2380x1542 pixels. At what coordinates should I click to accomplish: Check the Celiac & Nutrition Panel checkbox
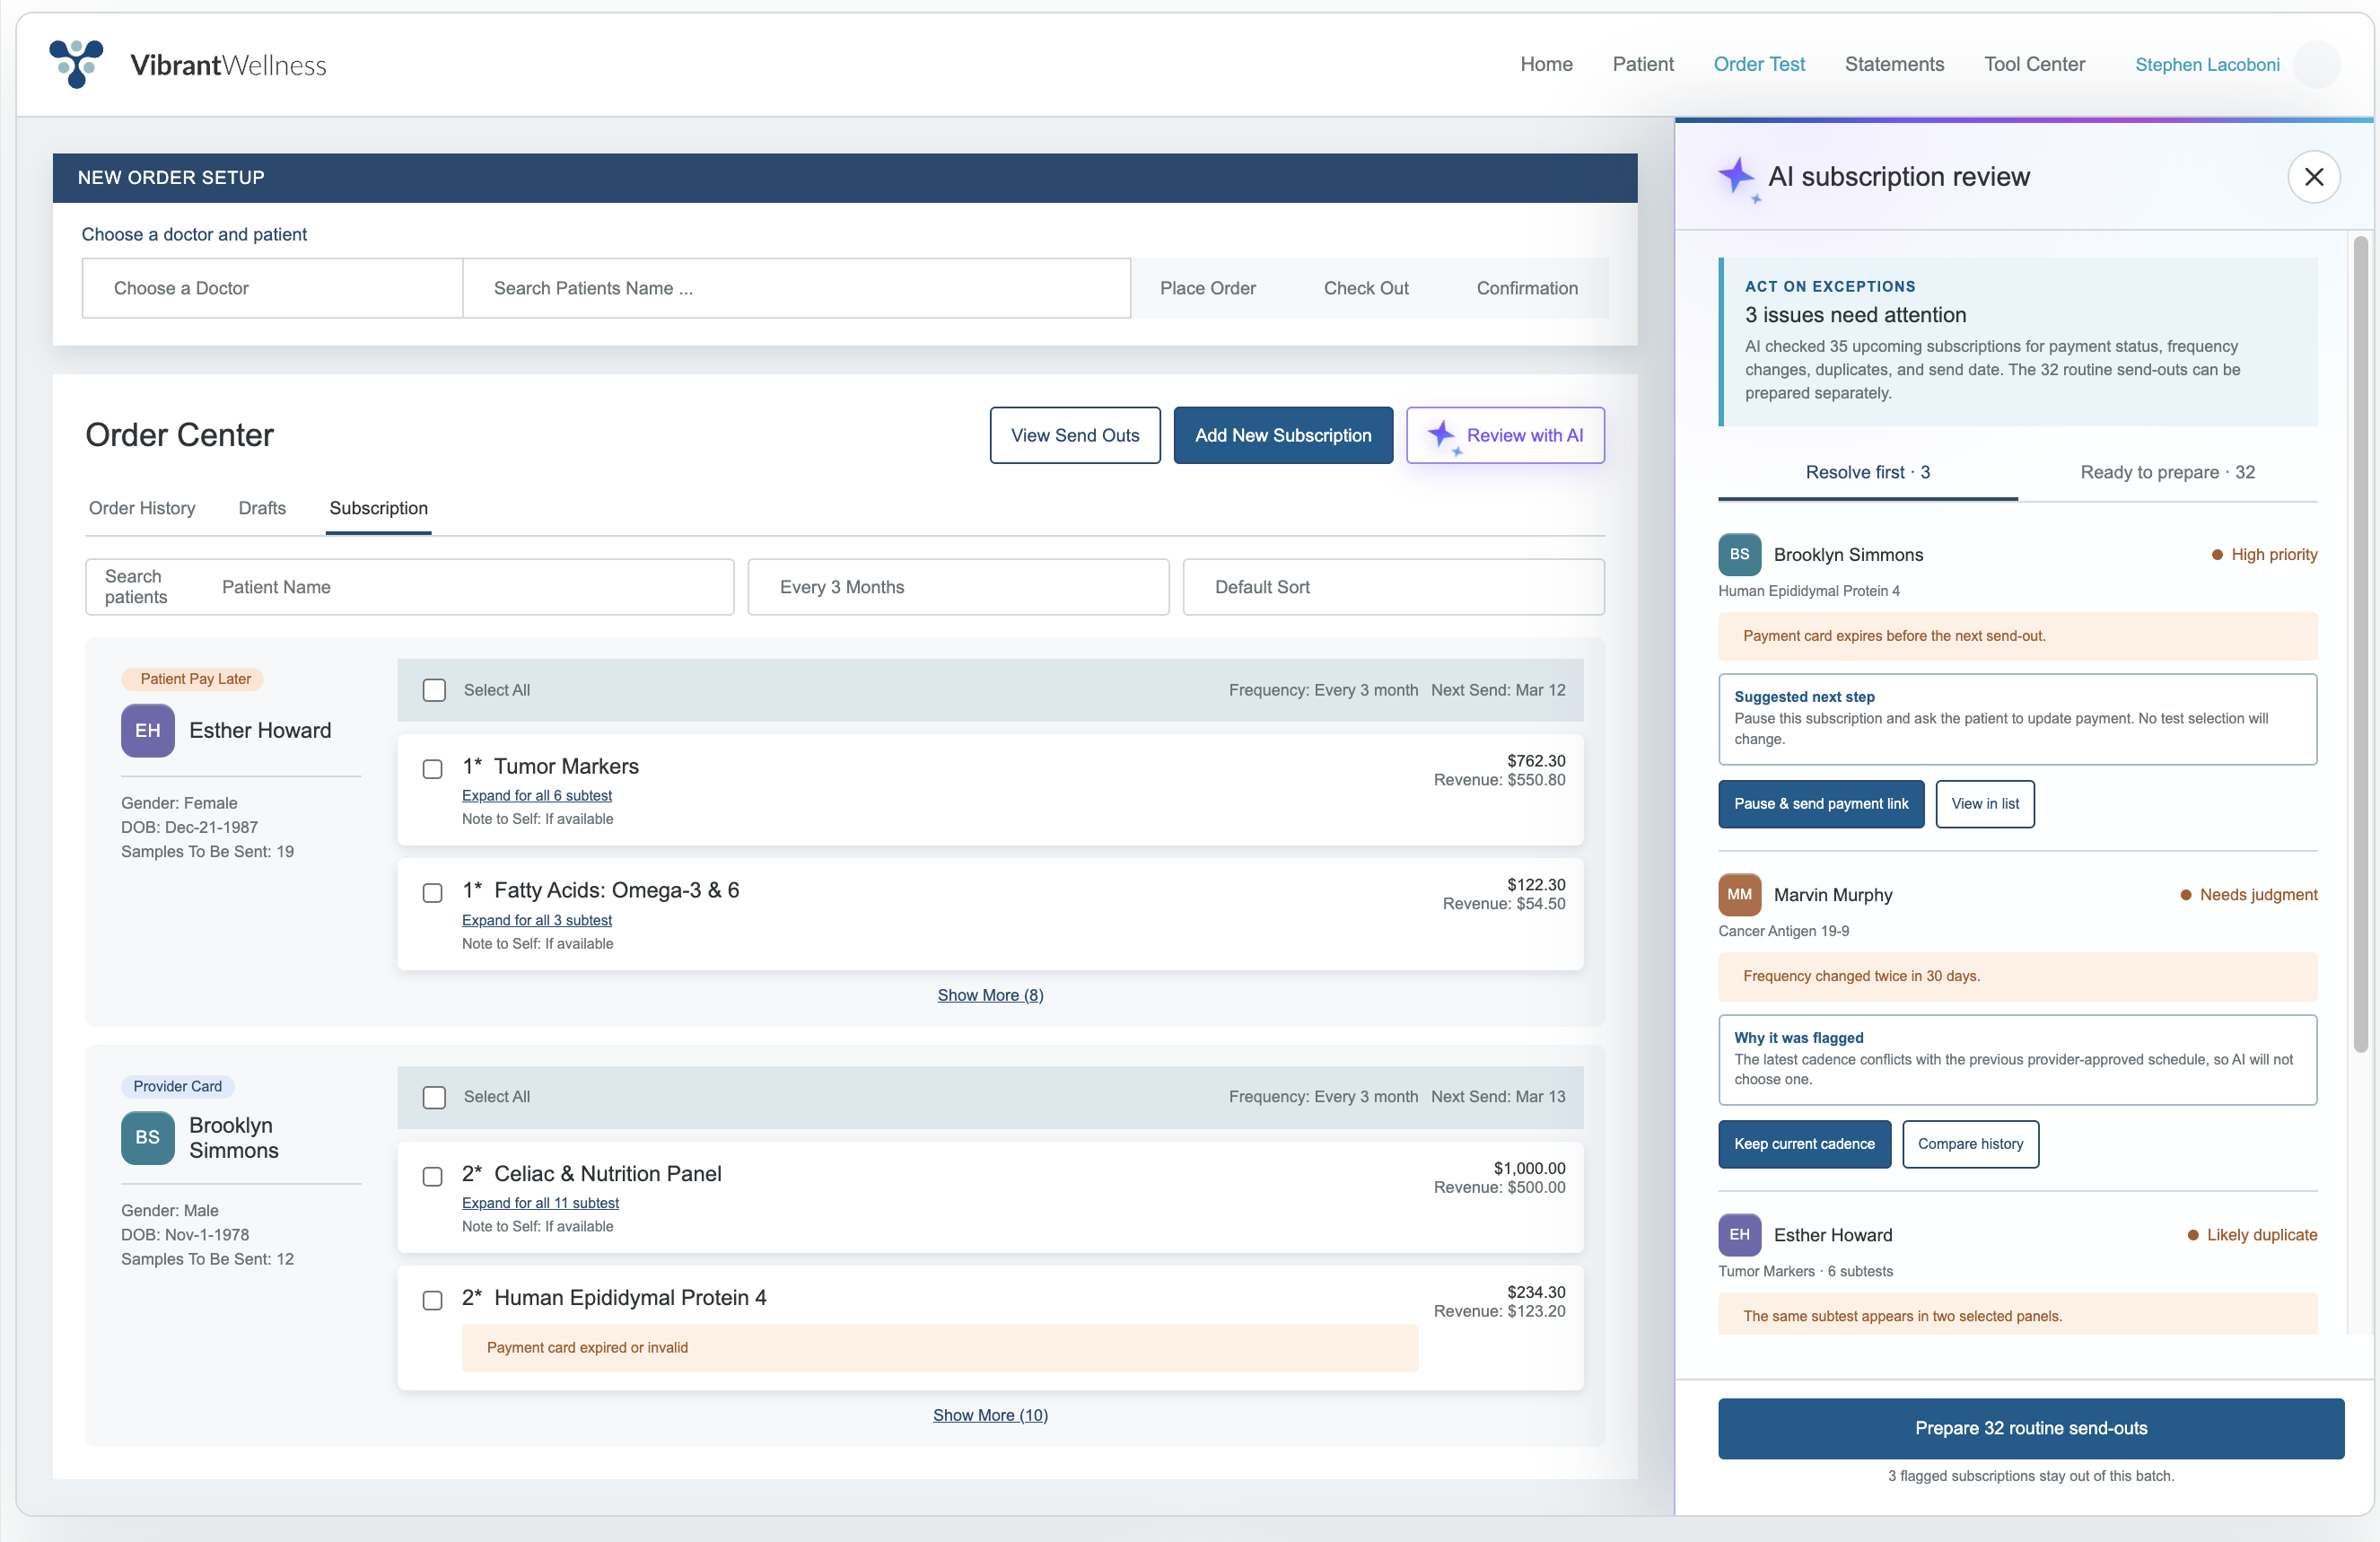pyautogui.click(x=432, y=1177)
